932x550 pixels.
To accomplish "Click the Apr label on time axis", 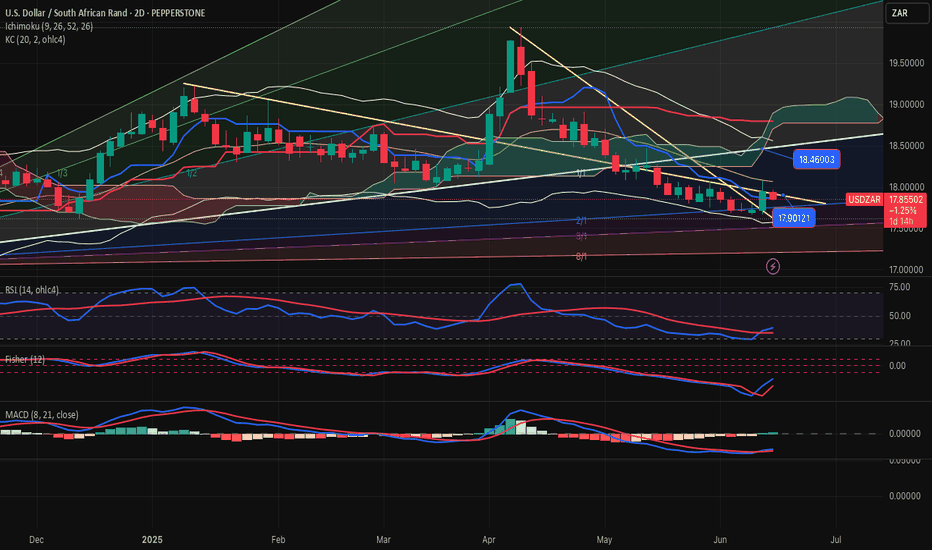I will point(489,540).
